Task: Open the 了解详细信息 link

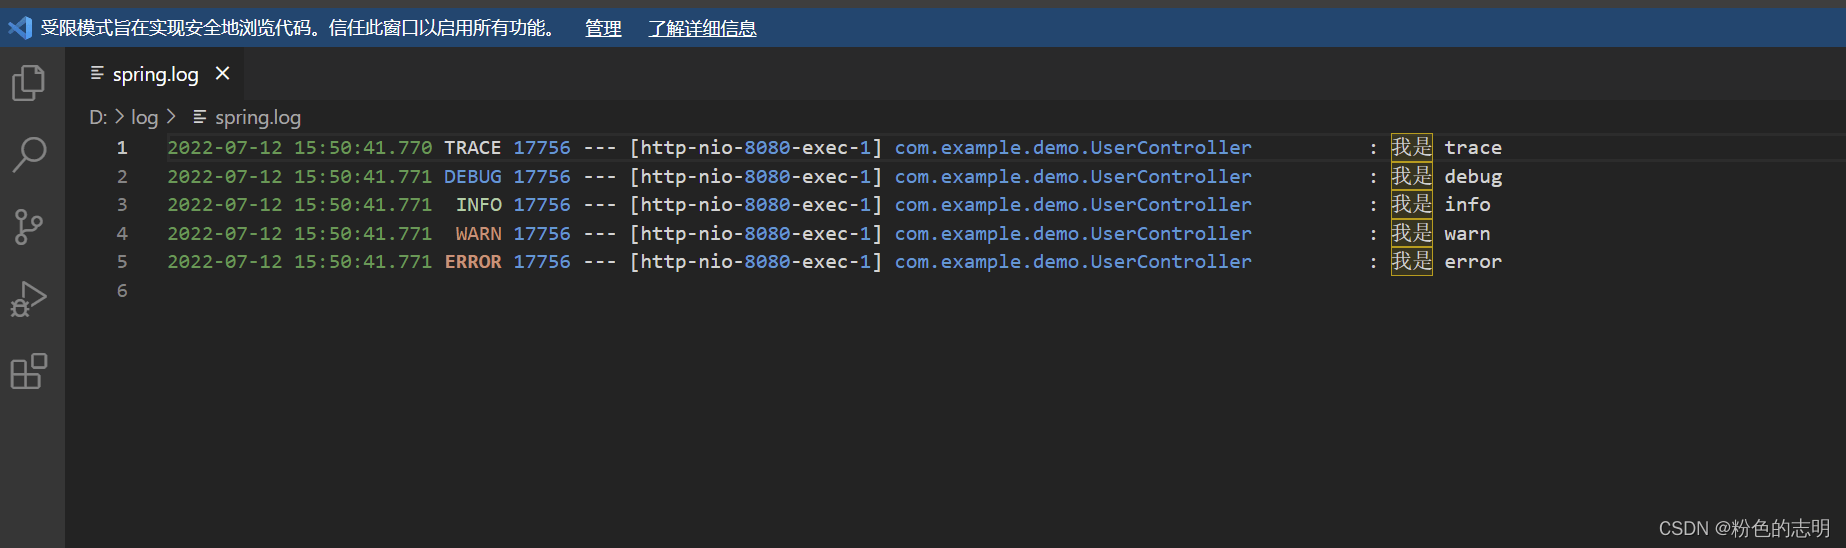Action: [x=702, y=29]
